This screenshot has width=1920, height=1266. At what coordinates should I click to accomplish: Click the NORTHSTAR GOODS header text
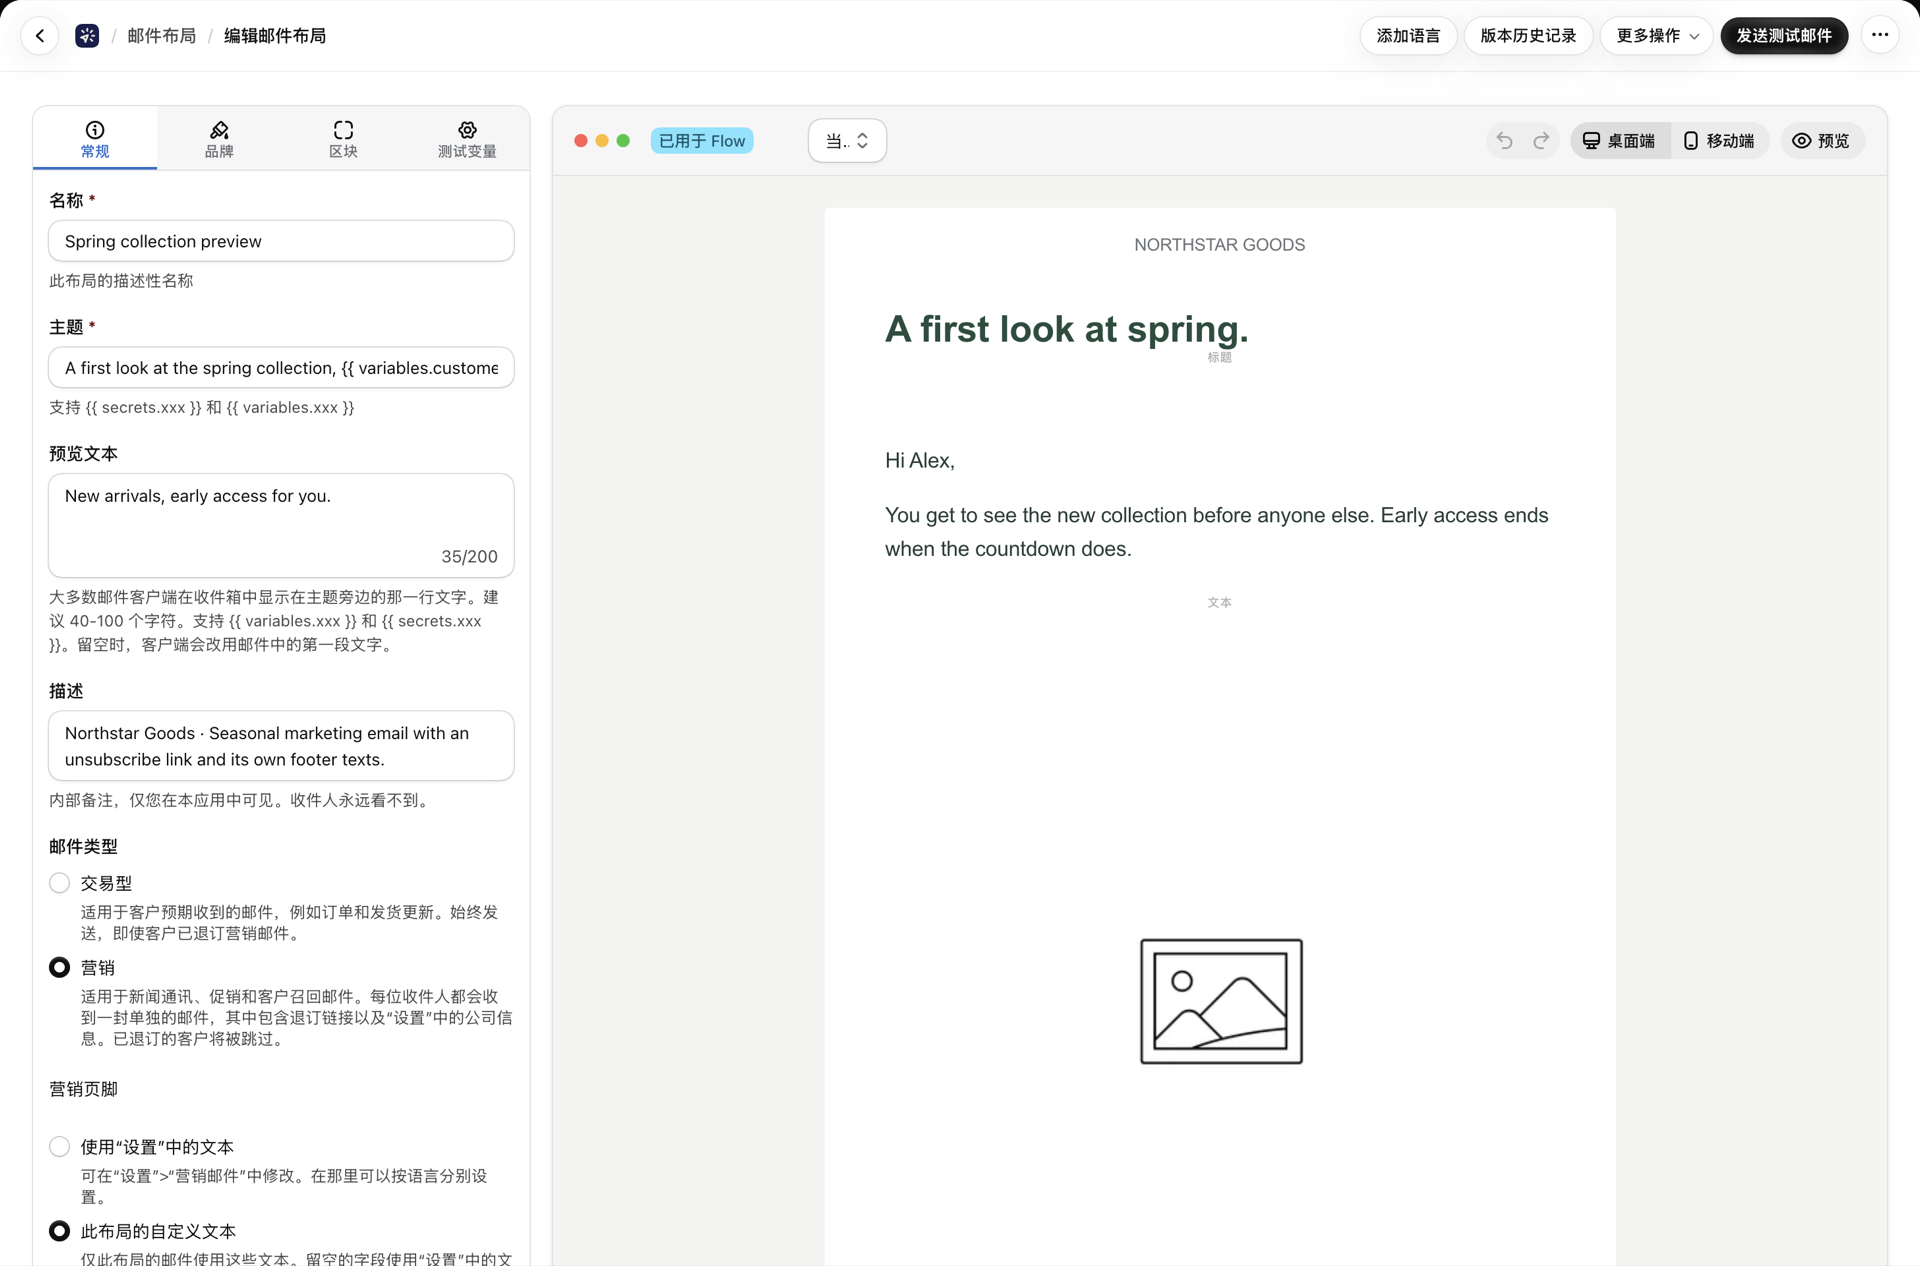1219,245
